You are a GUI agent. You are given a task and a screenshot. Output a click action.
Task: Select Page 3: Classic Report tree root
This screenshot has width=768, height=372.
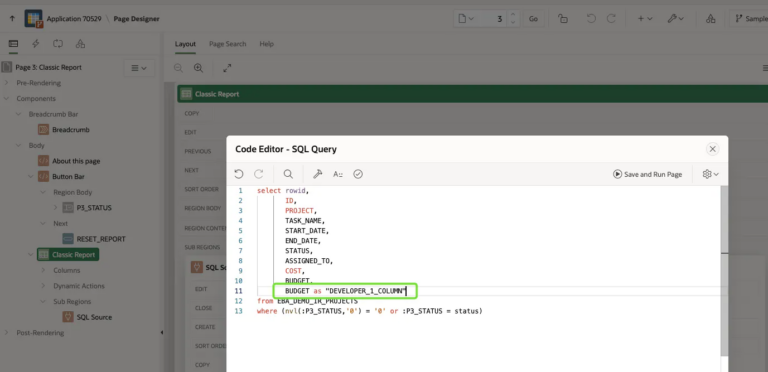tap(48, 68)
